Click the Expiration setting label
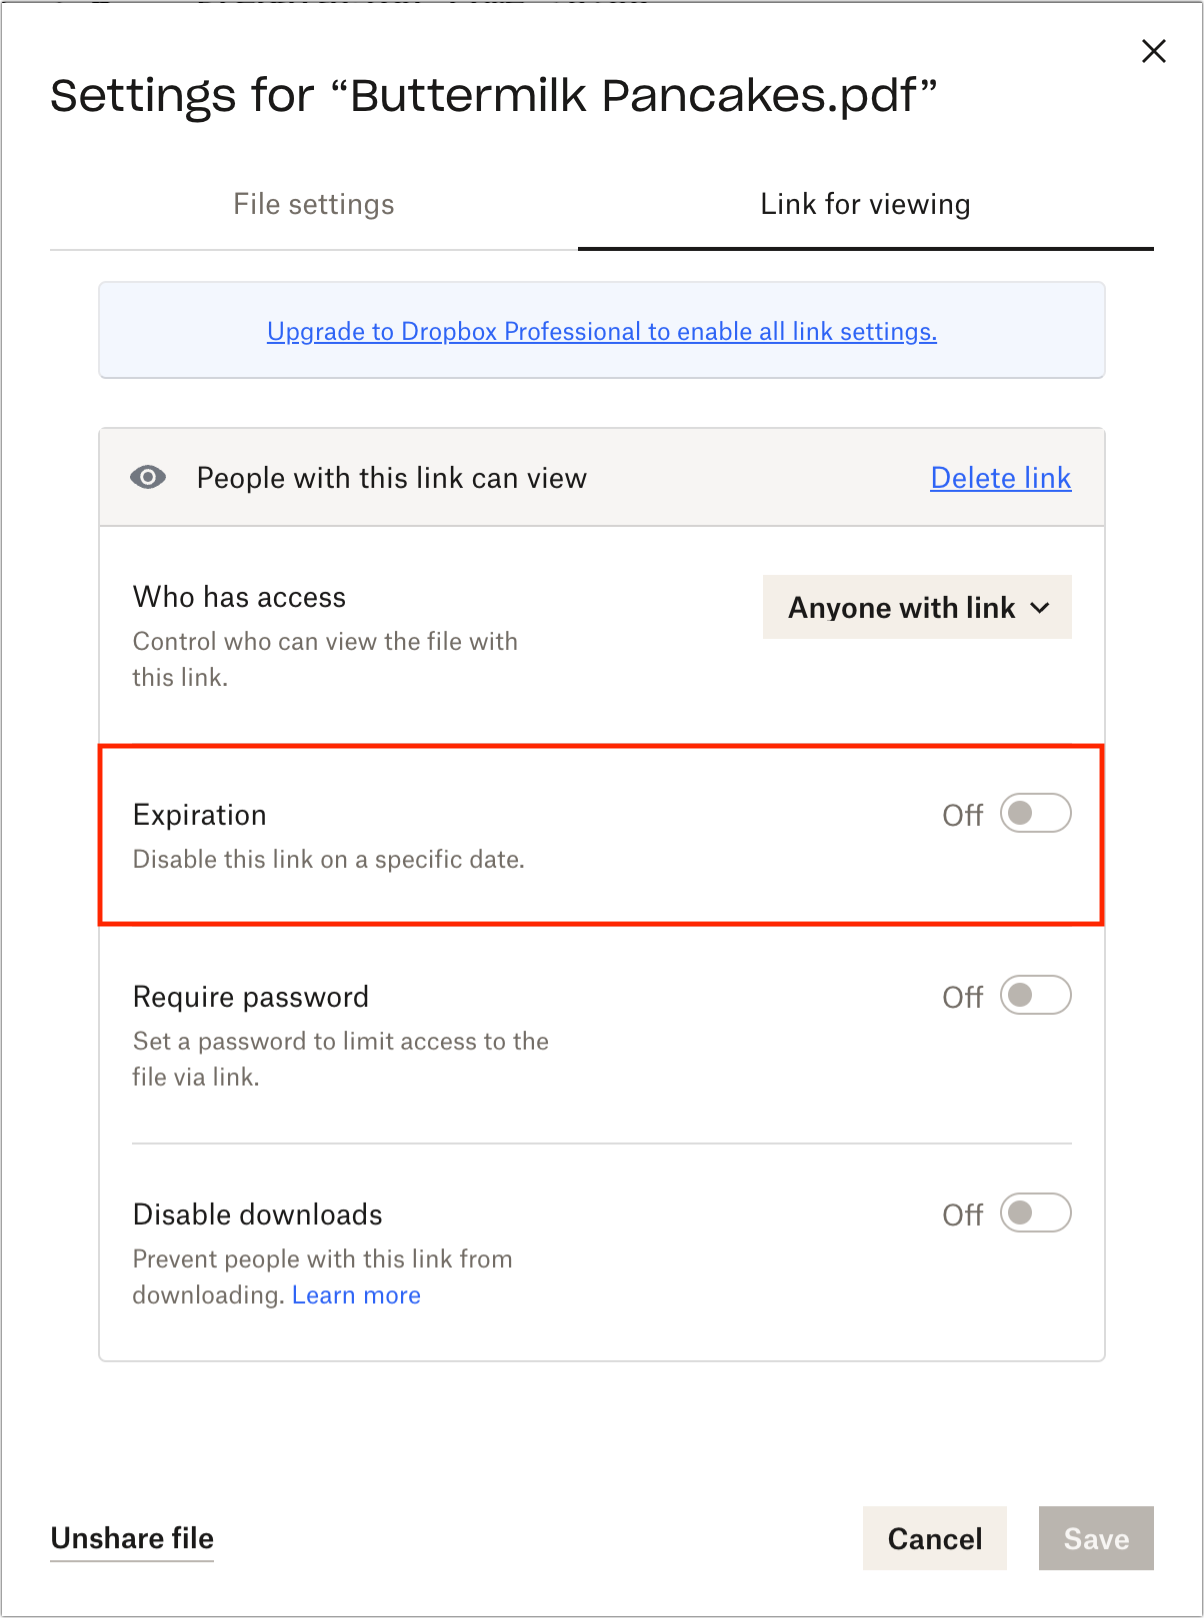This screenshot has width=1204, height=1618. pyautogui.click(x=200, y=815)
